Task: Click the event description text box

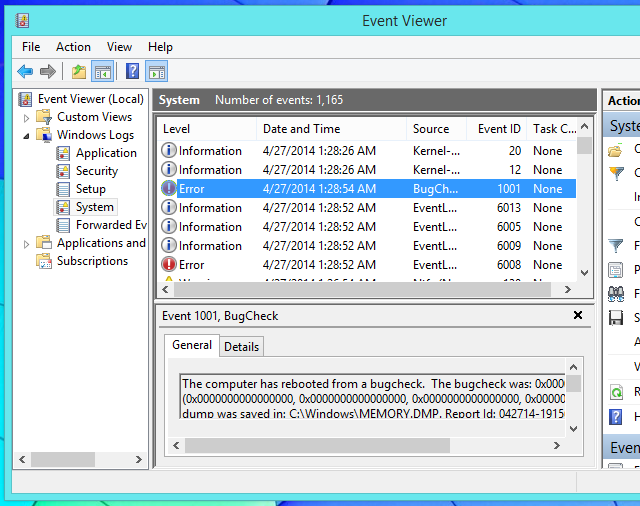Action: 372,396
